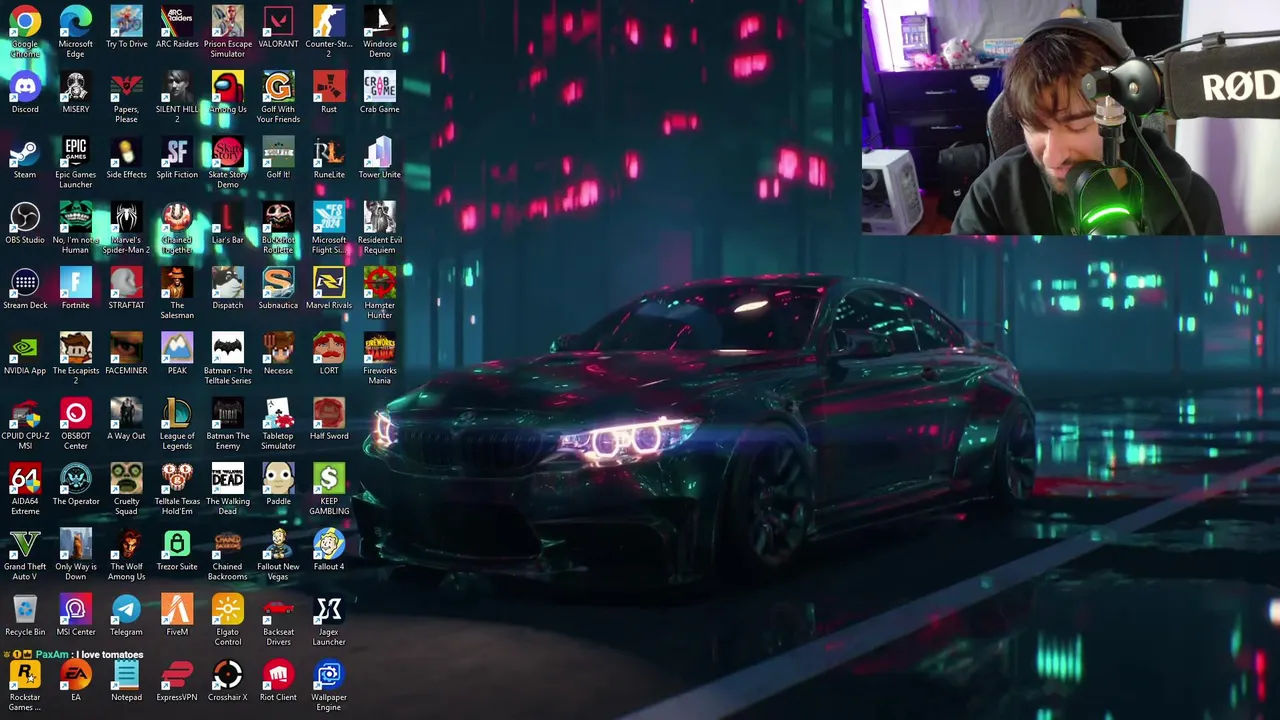Select Counter-Strike 2 shortcut

pos(329,22)
